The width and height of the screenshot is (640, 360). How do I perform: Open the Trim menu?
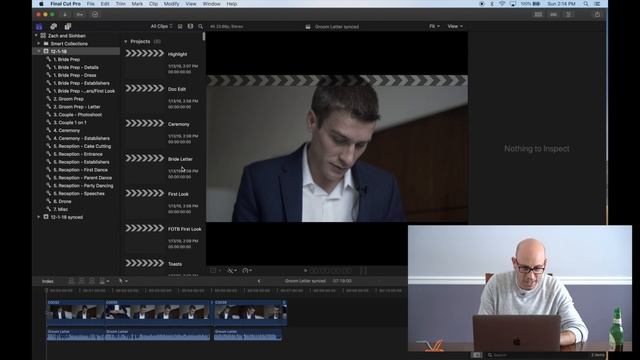tap(121, 4)
